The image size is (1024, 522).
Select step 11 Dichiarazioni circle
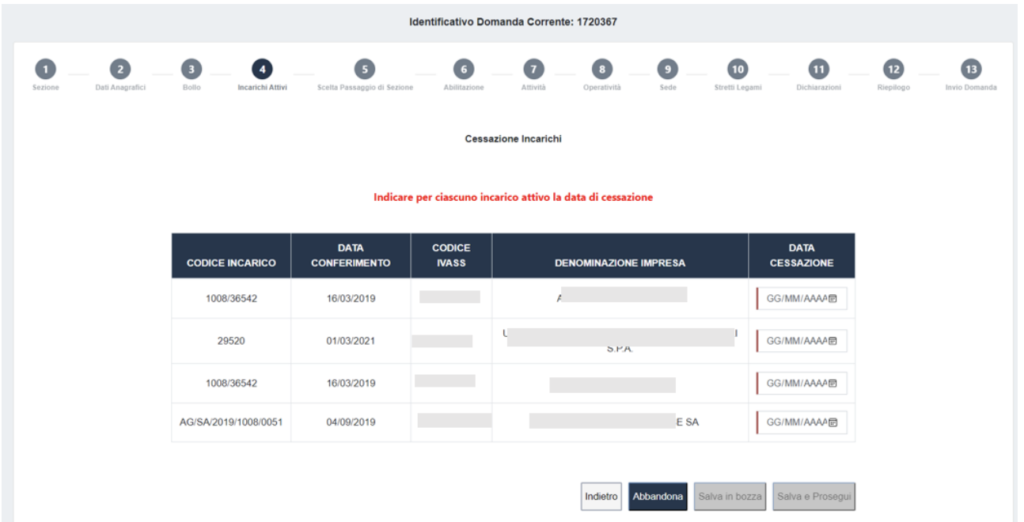(x=818, y=69)
